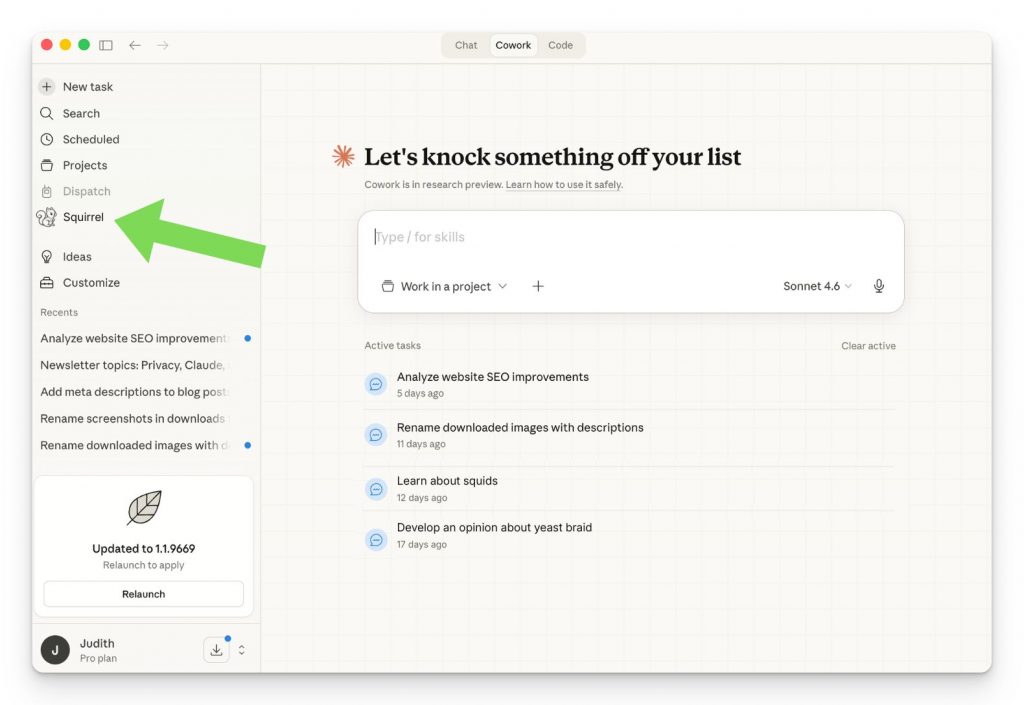Switch to the Code tab
This screenshot has width=1024, height=705.
(560, 45)
